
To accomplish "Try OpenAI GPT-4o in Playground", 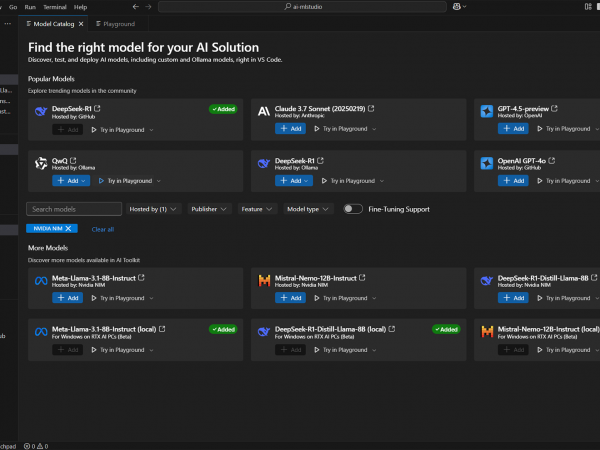I will (564, 181).
